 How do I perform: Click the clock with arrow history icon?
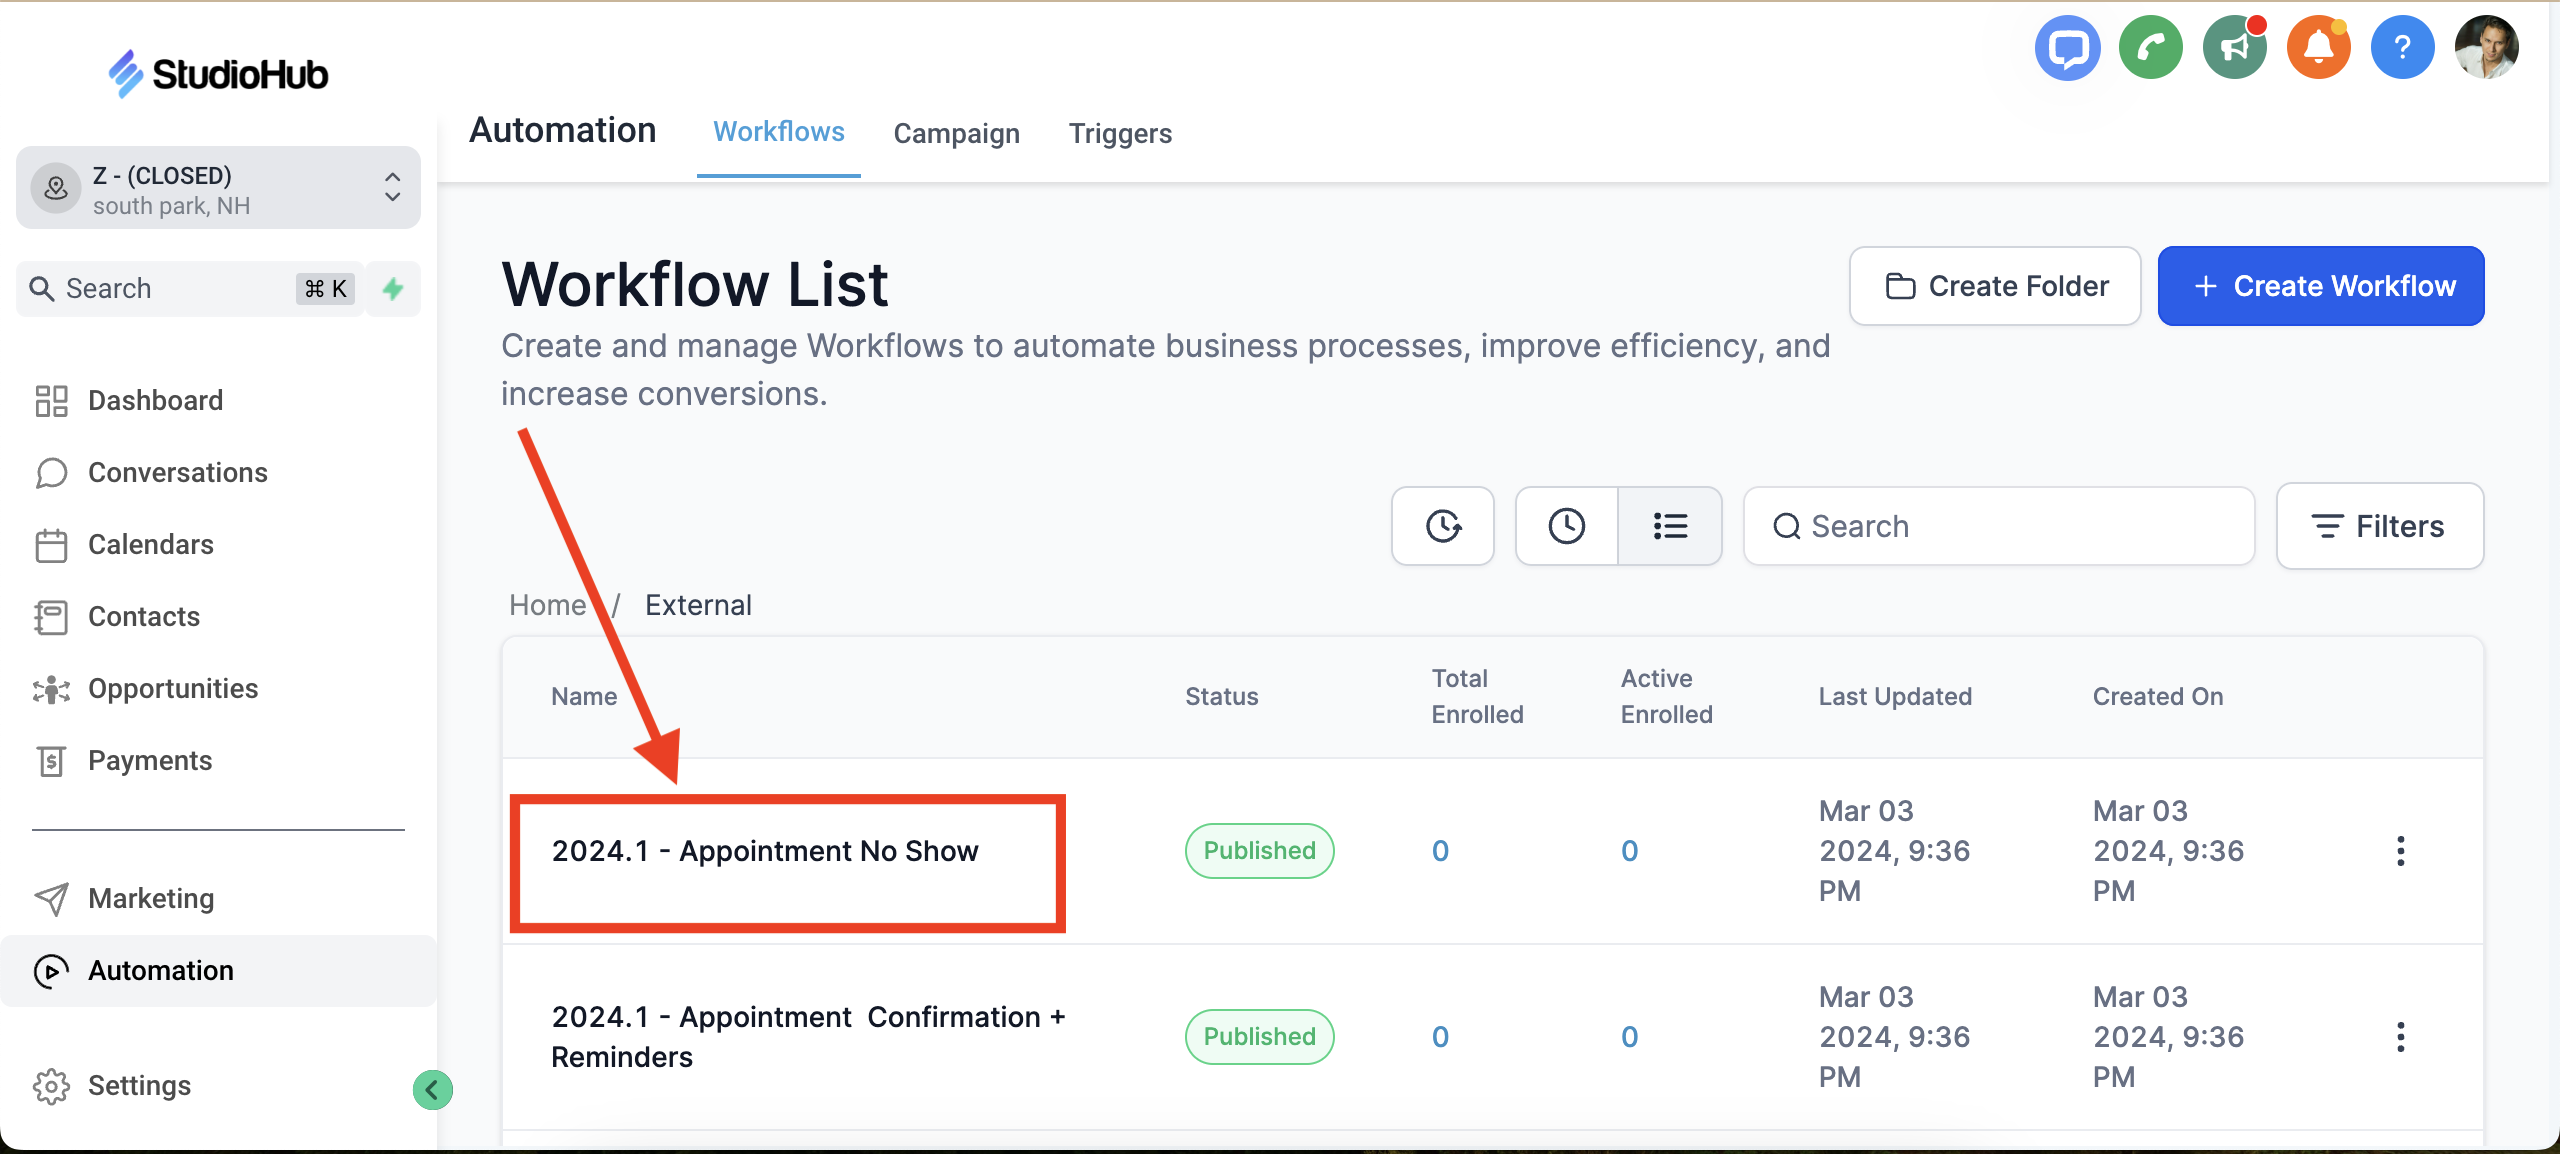[1442, 526]
